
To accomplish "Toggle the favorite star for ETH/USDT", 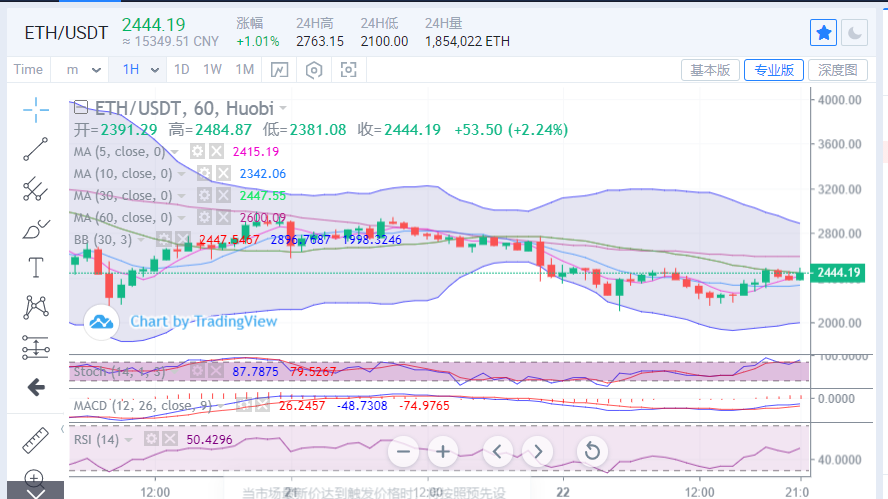I will click(823, 33).
